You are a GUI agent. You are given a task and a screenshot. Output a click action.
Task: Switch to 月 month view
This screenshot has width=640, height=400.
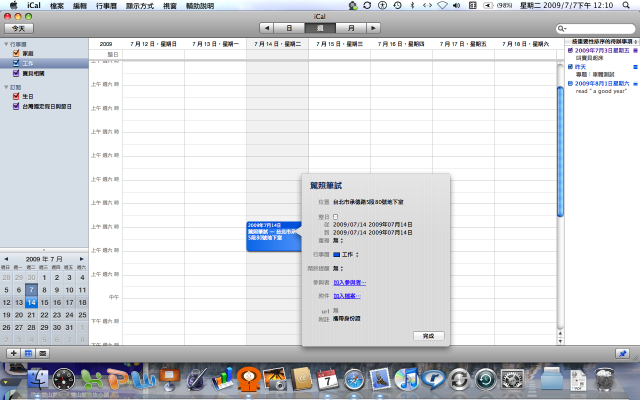coord(351,28)
